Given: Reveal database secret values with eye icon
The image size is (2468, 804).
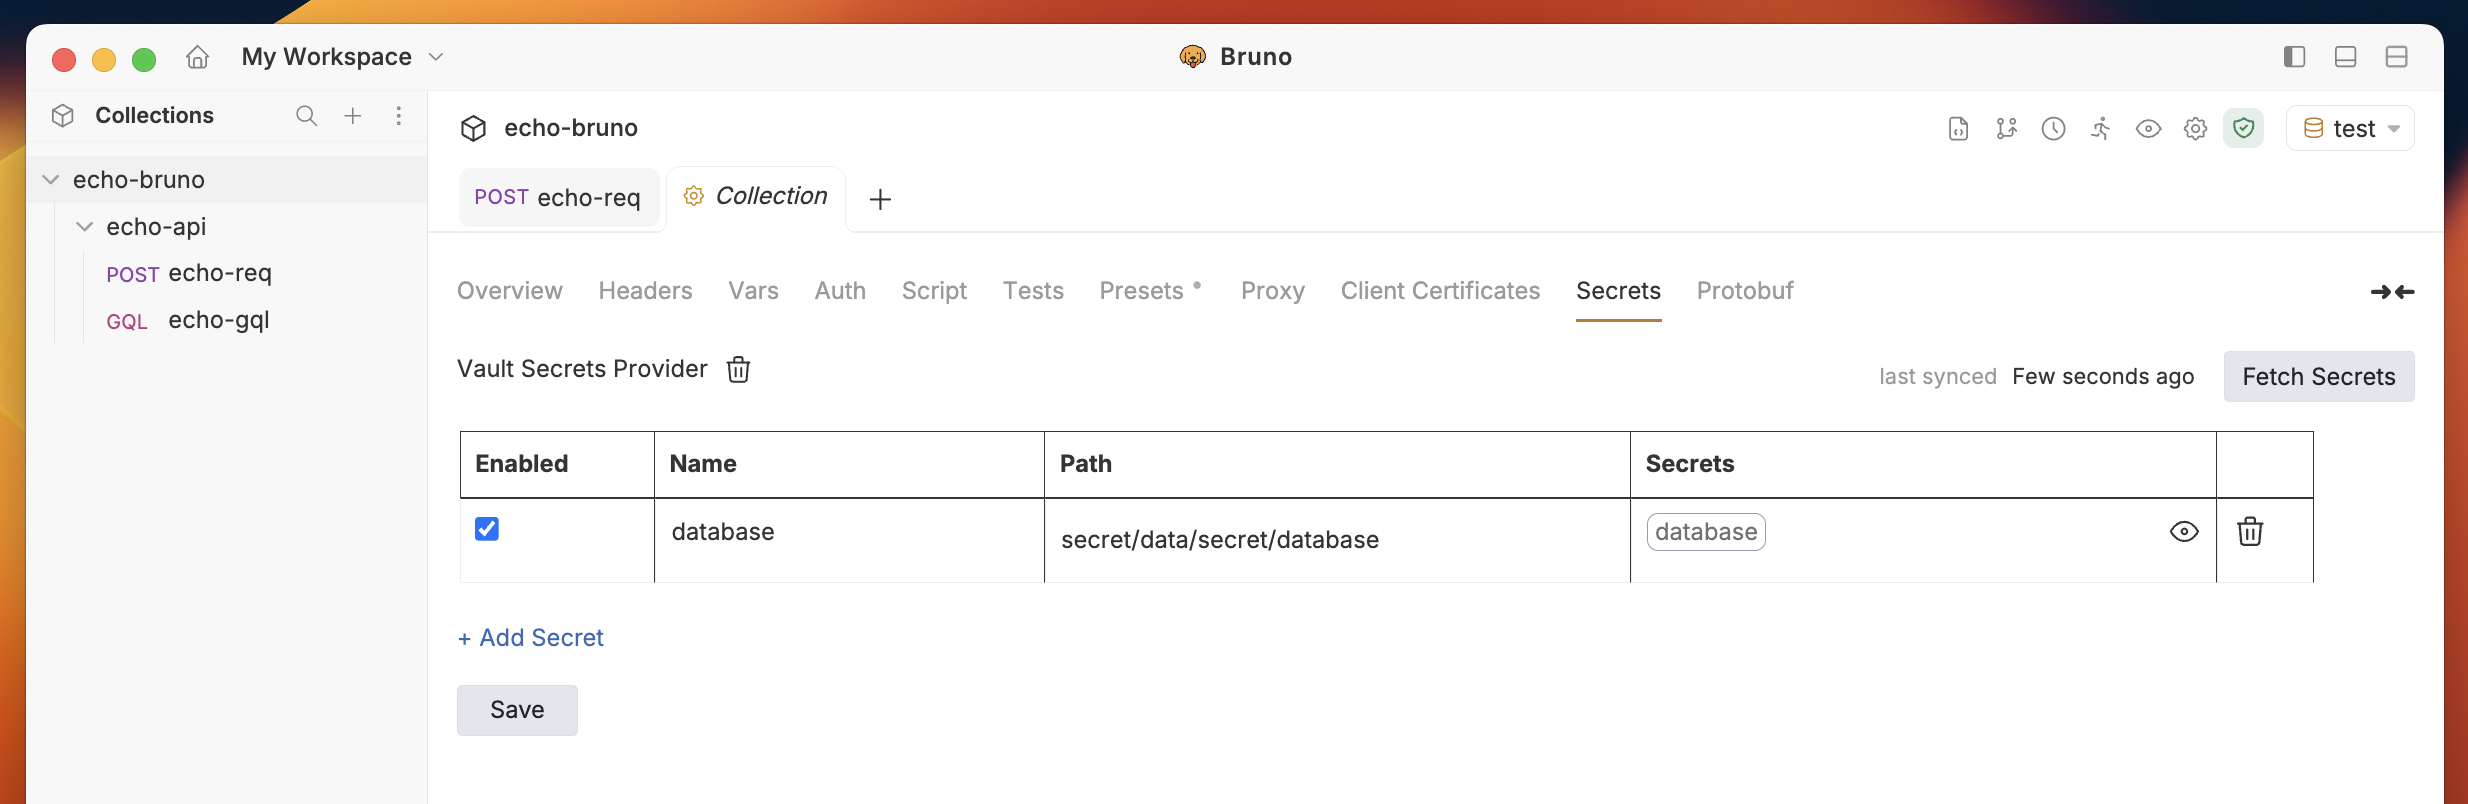Looking at the screenshot, I should click(x=2184, y=532).
